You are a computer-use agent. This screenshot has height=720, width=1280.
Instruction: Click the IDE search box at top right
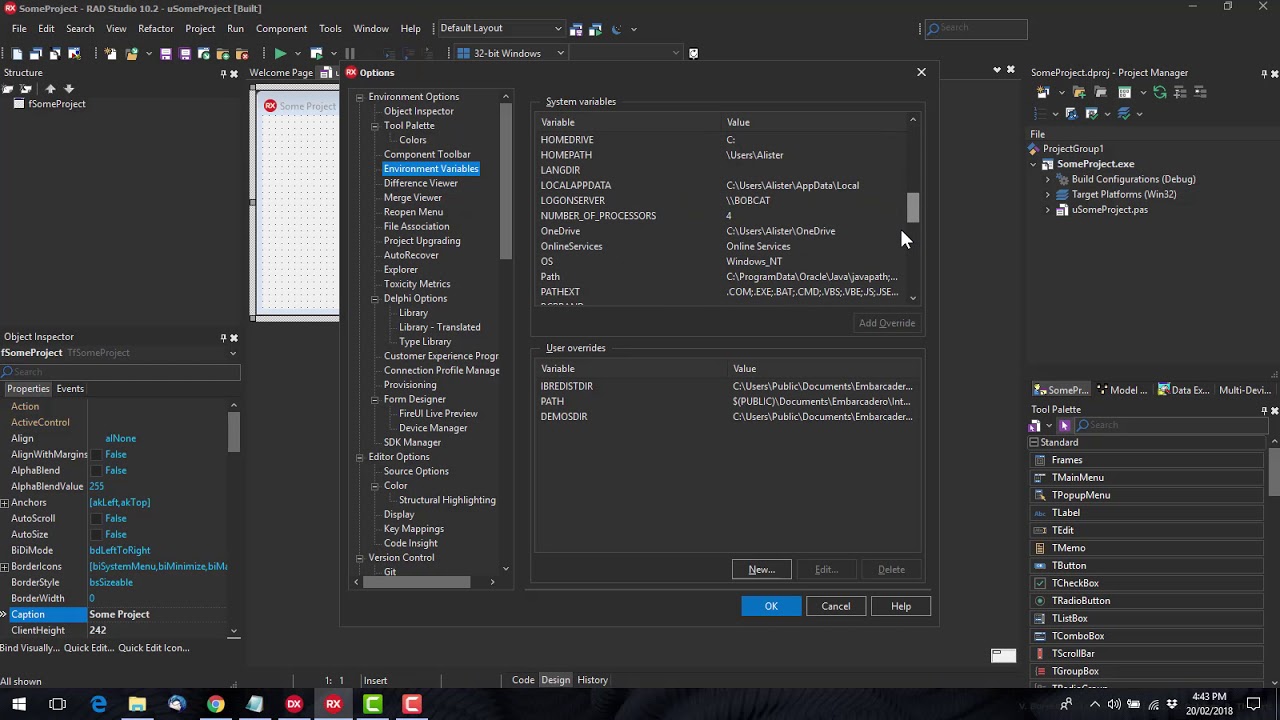(x=975, y=28)
